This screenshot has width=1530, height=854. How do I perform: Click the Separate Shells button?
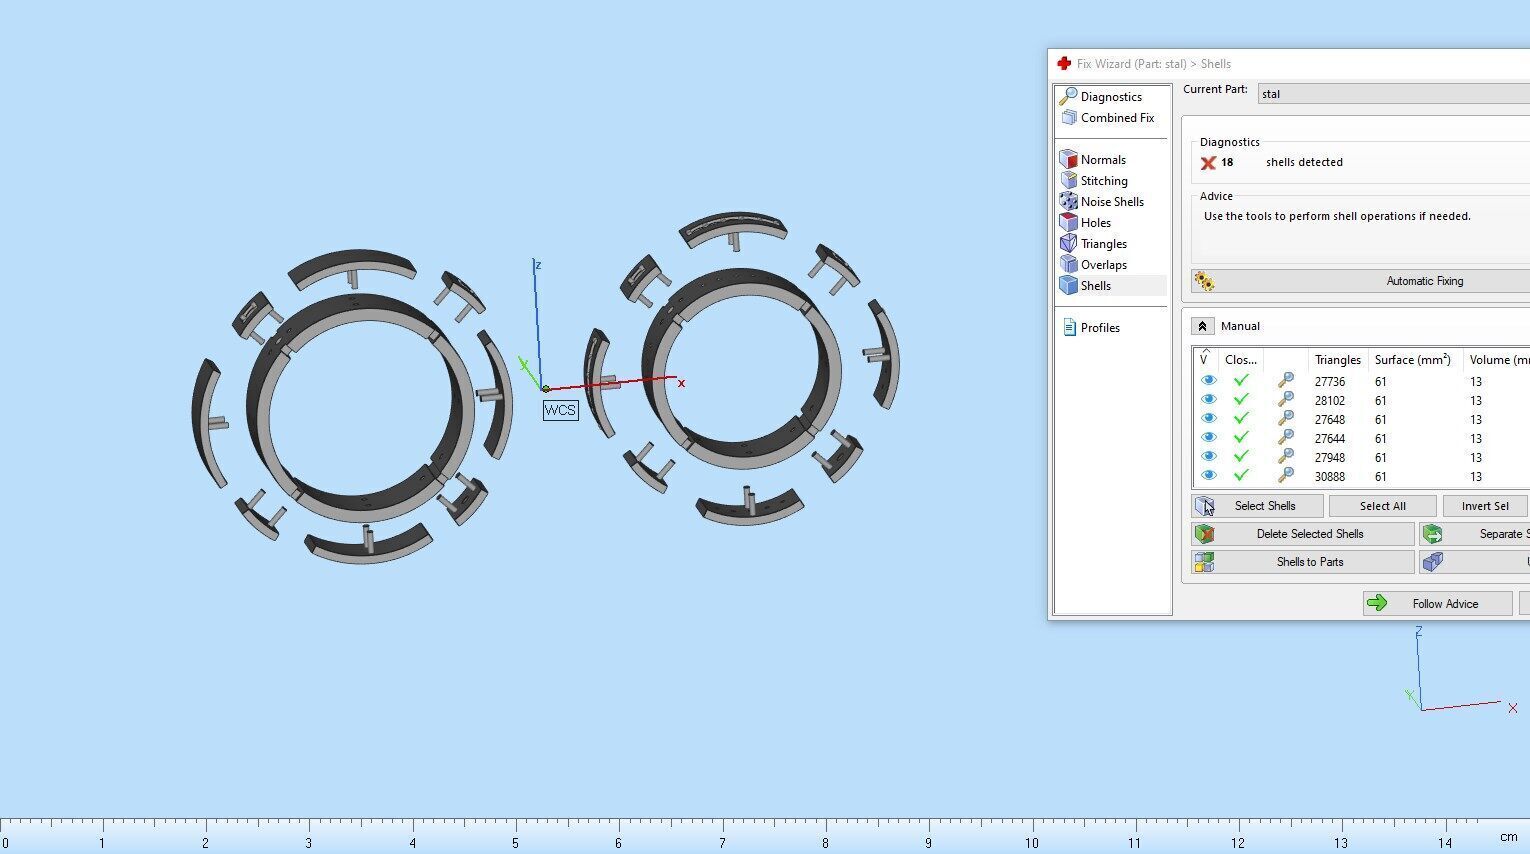1475,534
